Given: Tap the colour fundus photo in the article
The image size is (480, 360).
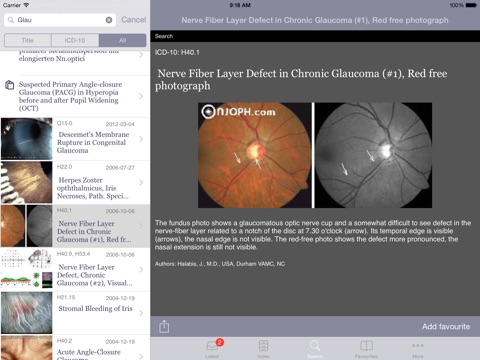Looking at the screenshot, I should click(255, 155).
